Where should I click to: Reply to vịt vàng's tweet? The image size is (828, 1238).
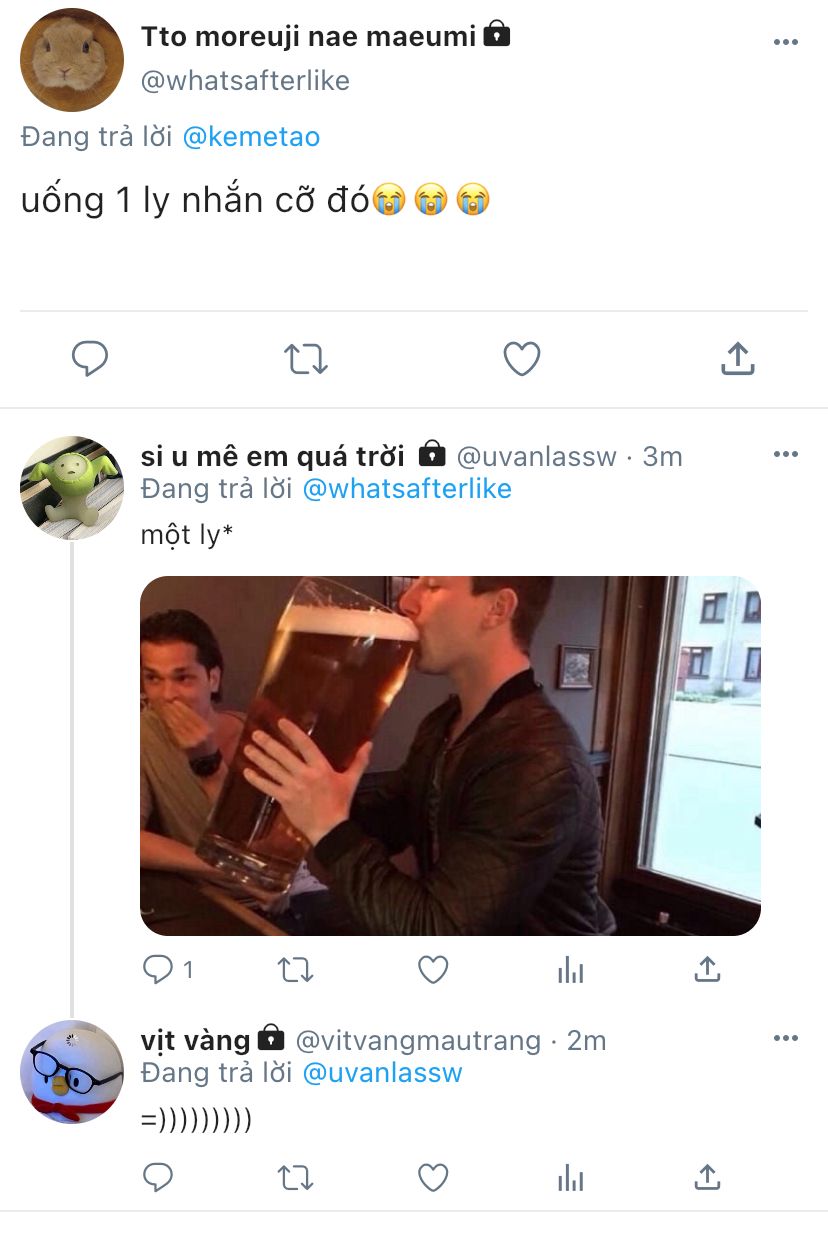pos(158,1178)
